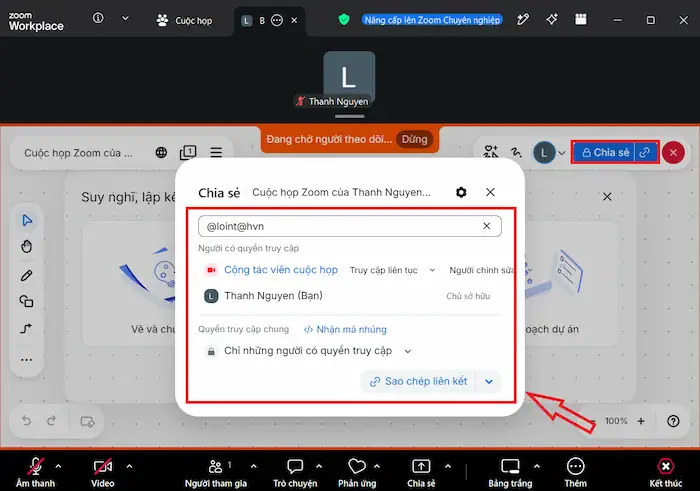
Task: Select the Thanh Nguyen participant tile
Action: 349,79
